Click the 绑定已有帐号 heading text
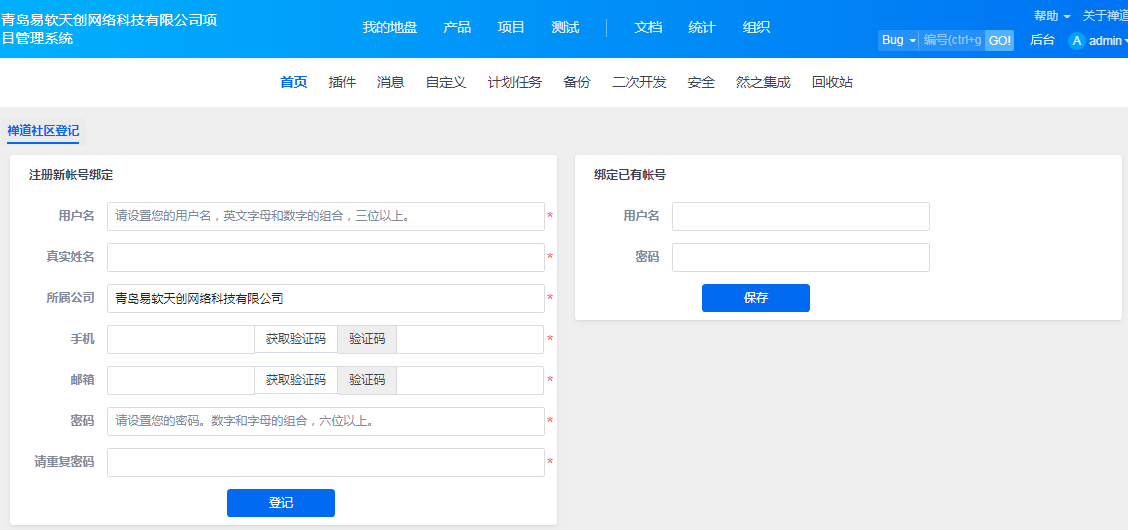1128x530 pixels. pos(629,175)
